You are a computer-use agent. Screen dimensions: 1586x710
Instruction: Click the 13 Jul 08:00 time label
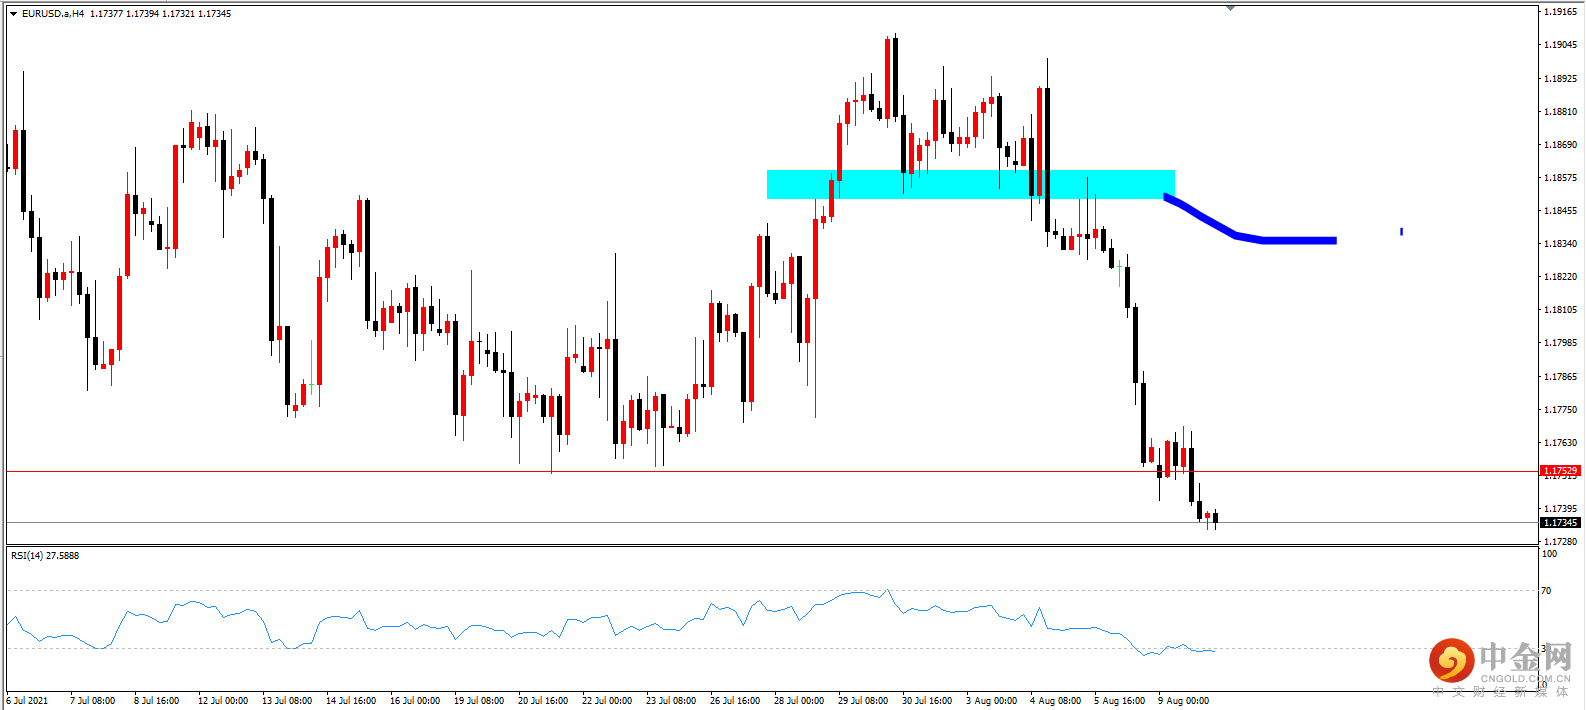(287, 700)
